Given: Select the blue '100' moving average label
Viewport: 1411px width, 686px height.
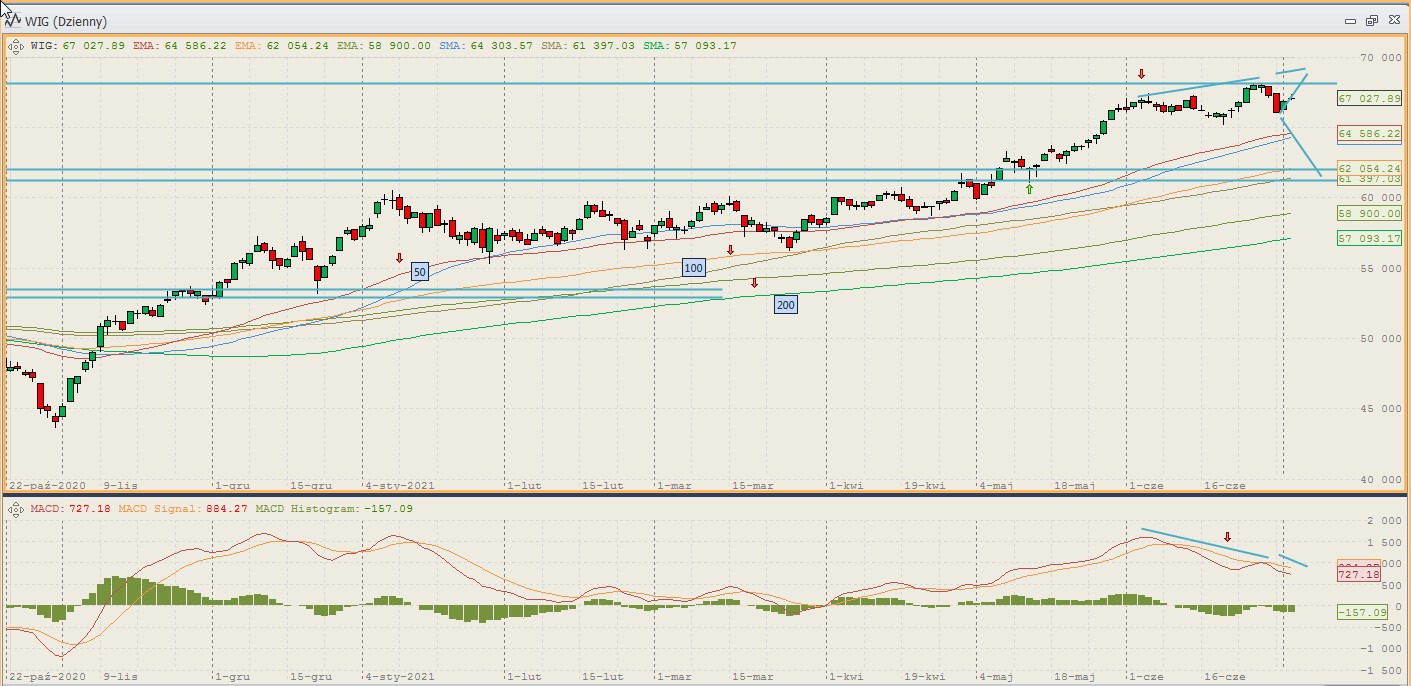Looking at the screenshot, I should click(693, 267).
